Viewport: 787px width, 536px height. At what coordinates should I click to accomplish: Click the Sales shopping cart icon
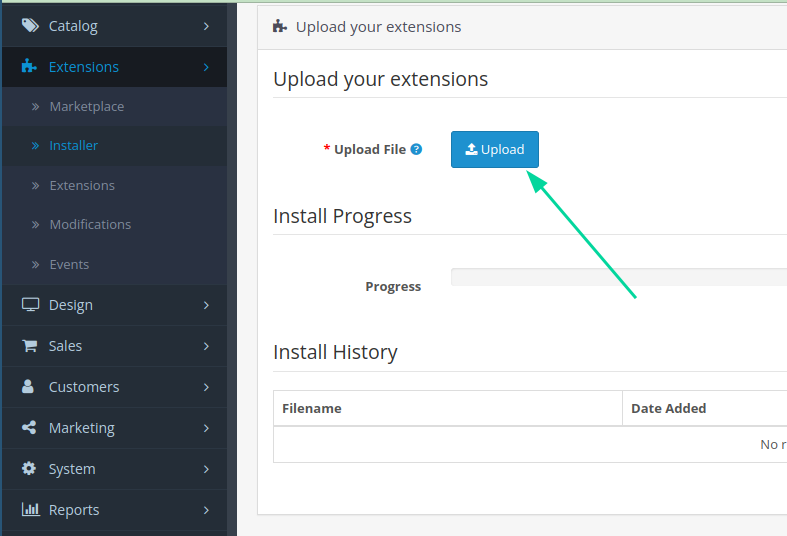coord(30,346)
